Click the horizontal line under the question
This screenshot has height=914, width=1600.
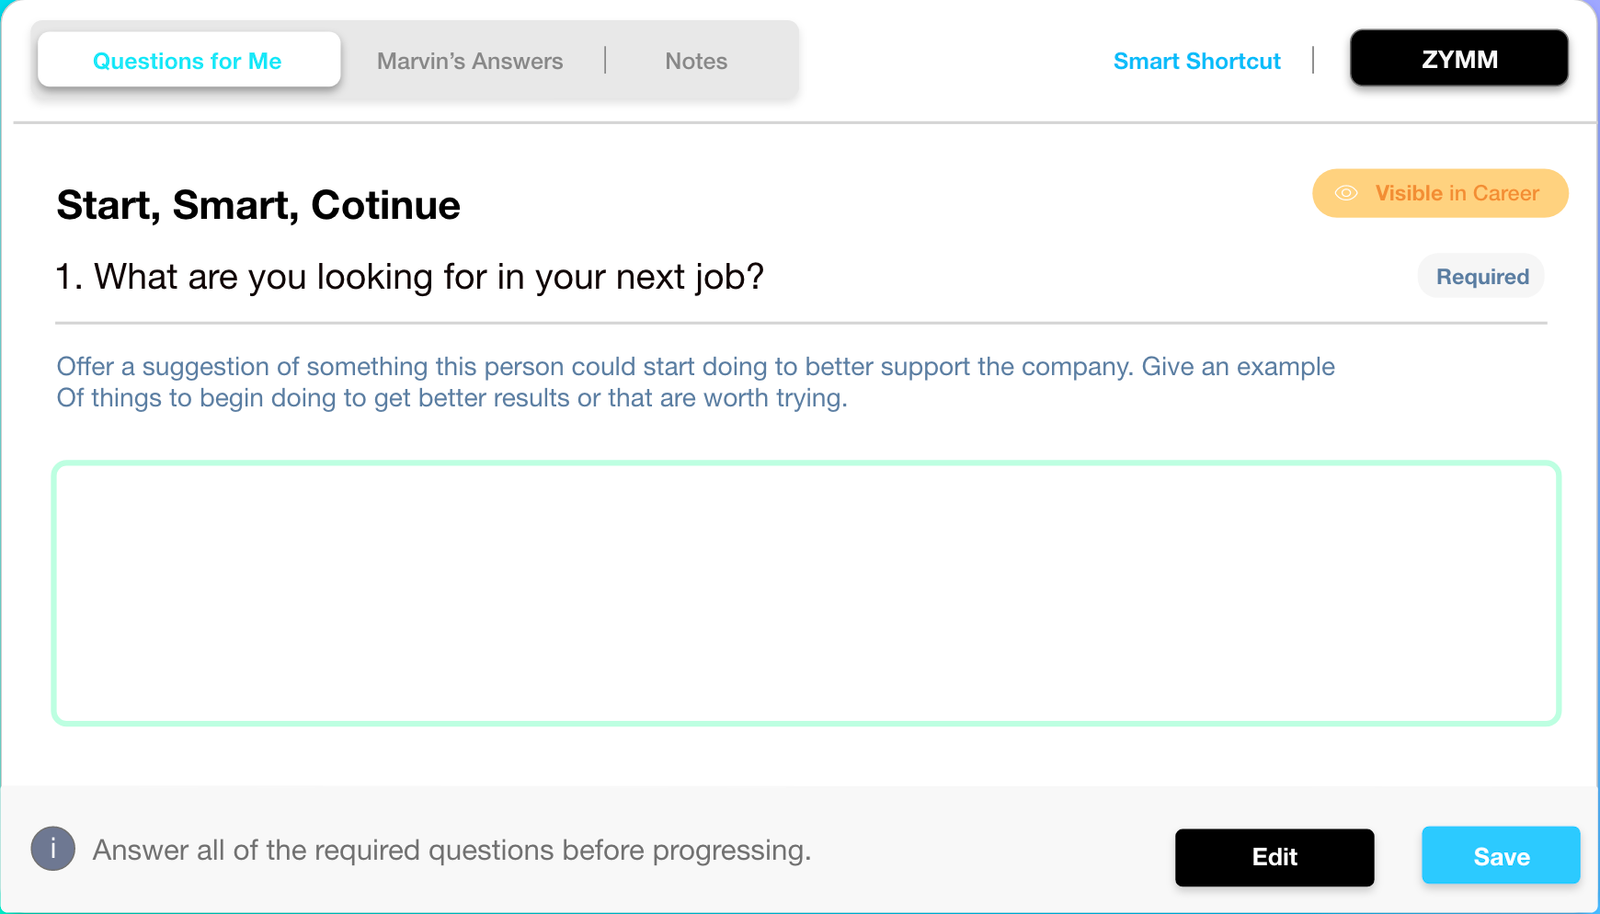coord(800,323)
